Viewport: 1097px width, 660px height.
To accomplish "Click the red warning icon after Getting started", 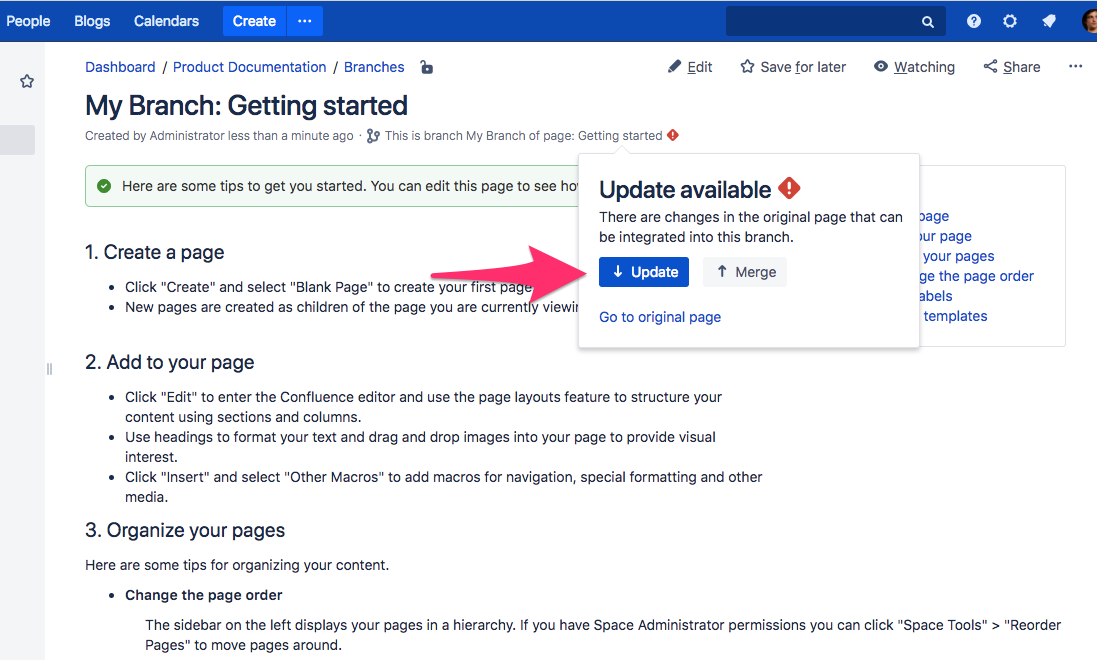I will [x=672, y=135].
